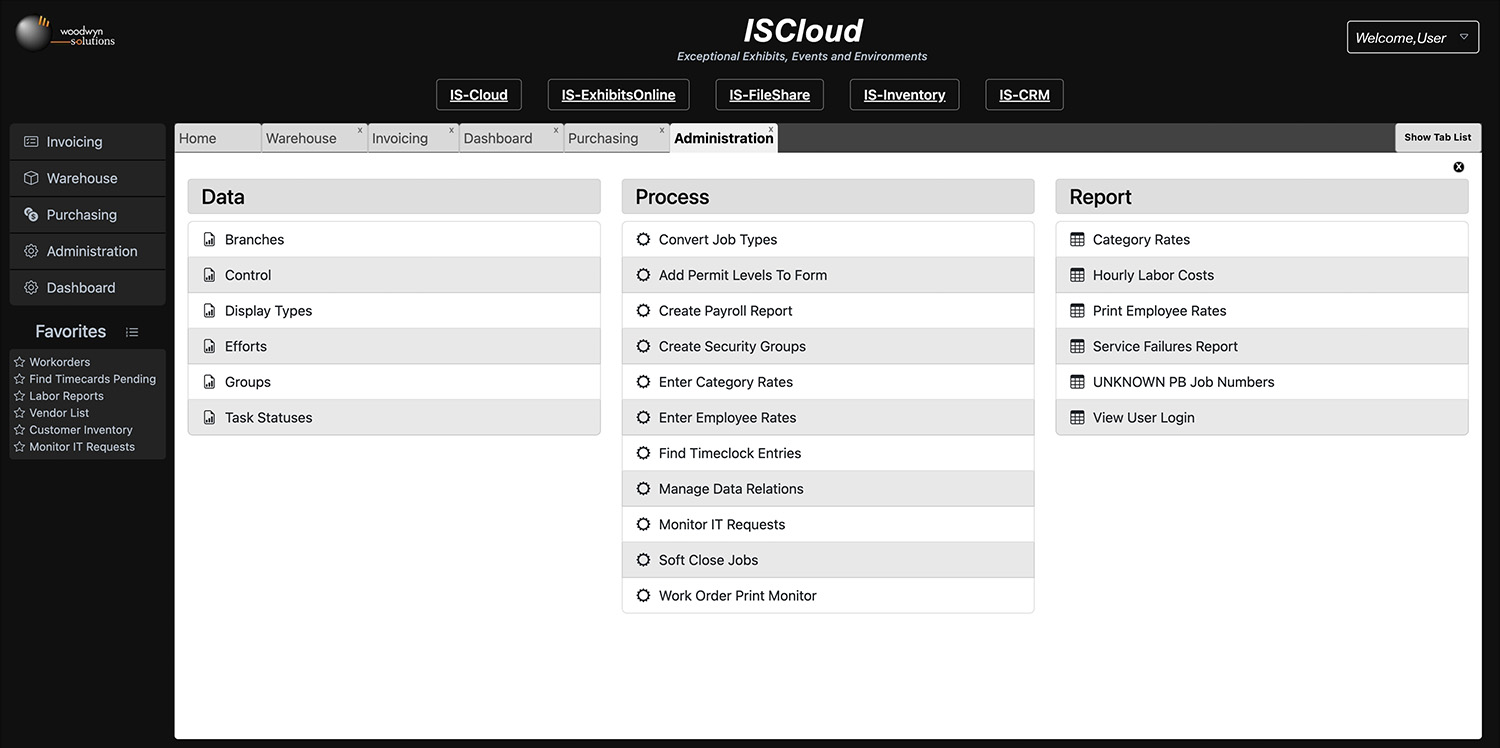
Task: Click the star icon next to Workorders
Action: [19, 362]
